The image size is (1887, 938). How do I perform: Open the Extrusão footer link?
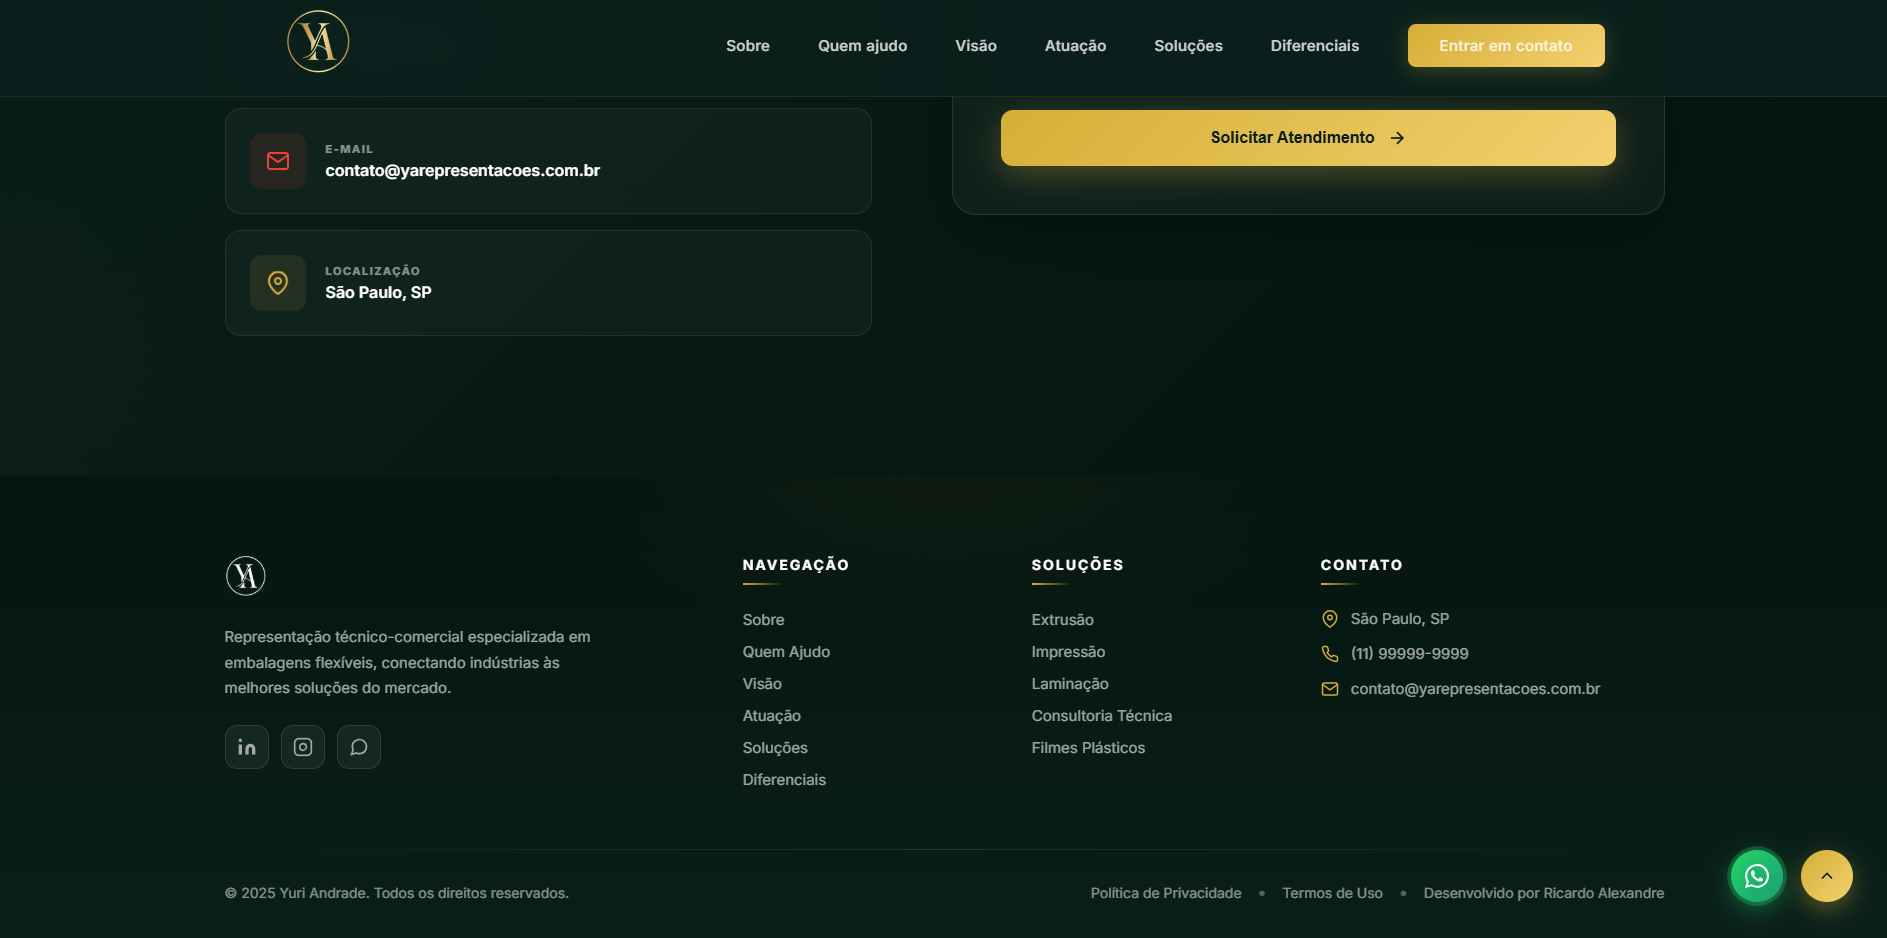[x=1062, y=620]
